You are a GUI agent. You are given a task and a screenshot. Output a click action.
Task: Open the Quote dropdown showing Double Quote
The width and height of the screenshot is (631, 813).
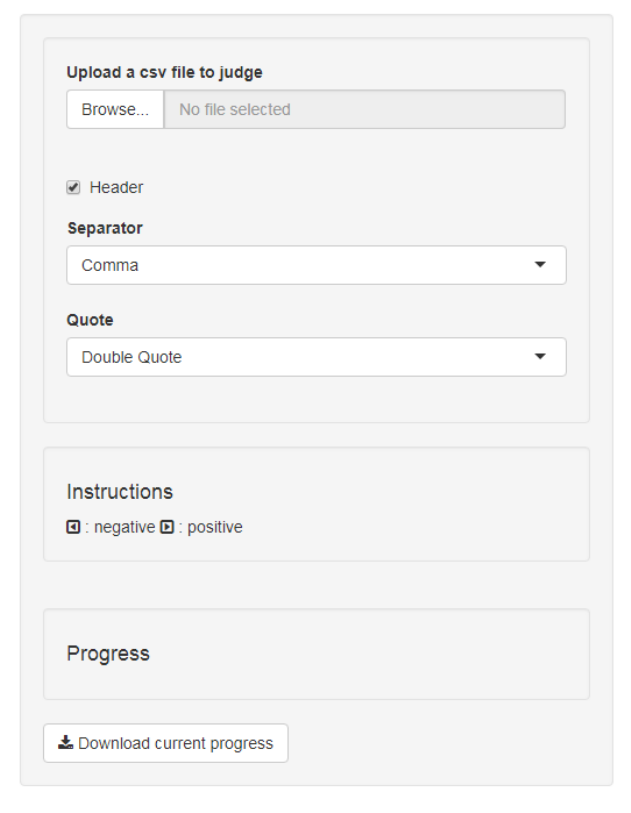[x=300, y=357]
